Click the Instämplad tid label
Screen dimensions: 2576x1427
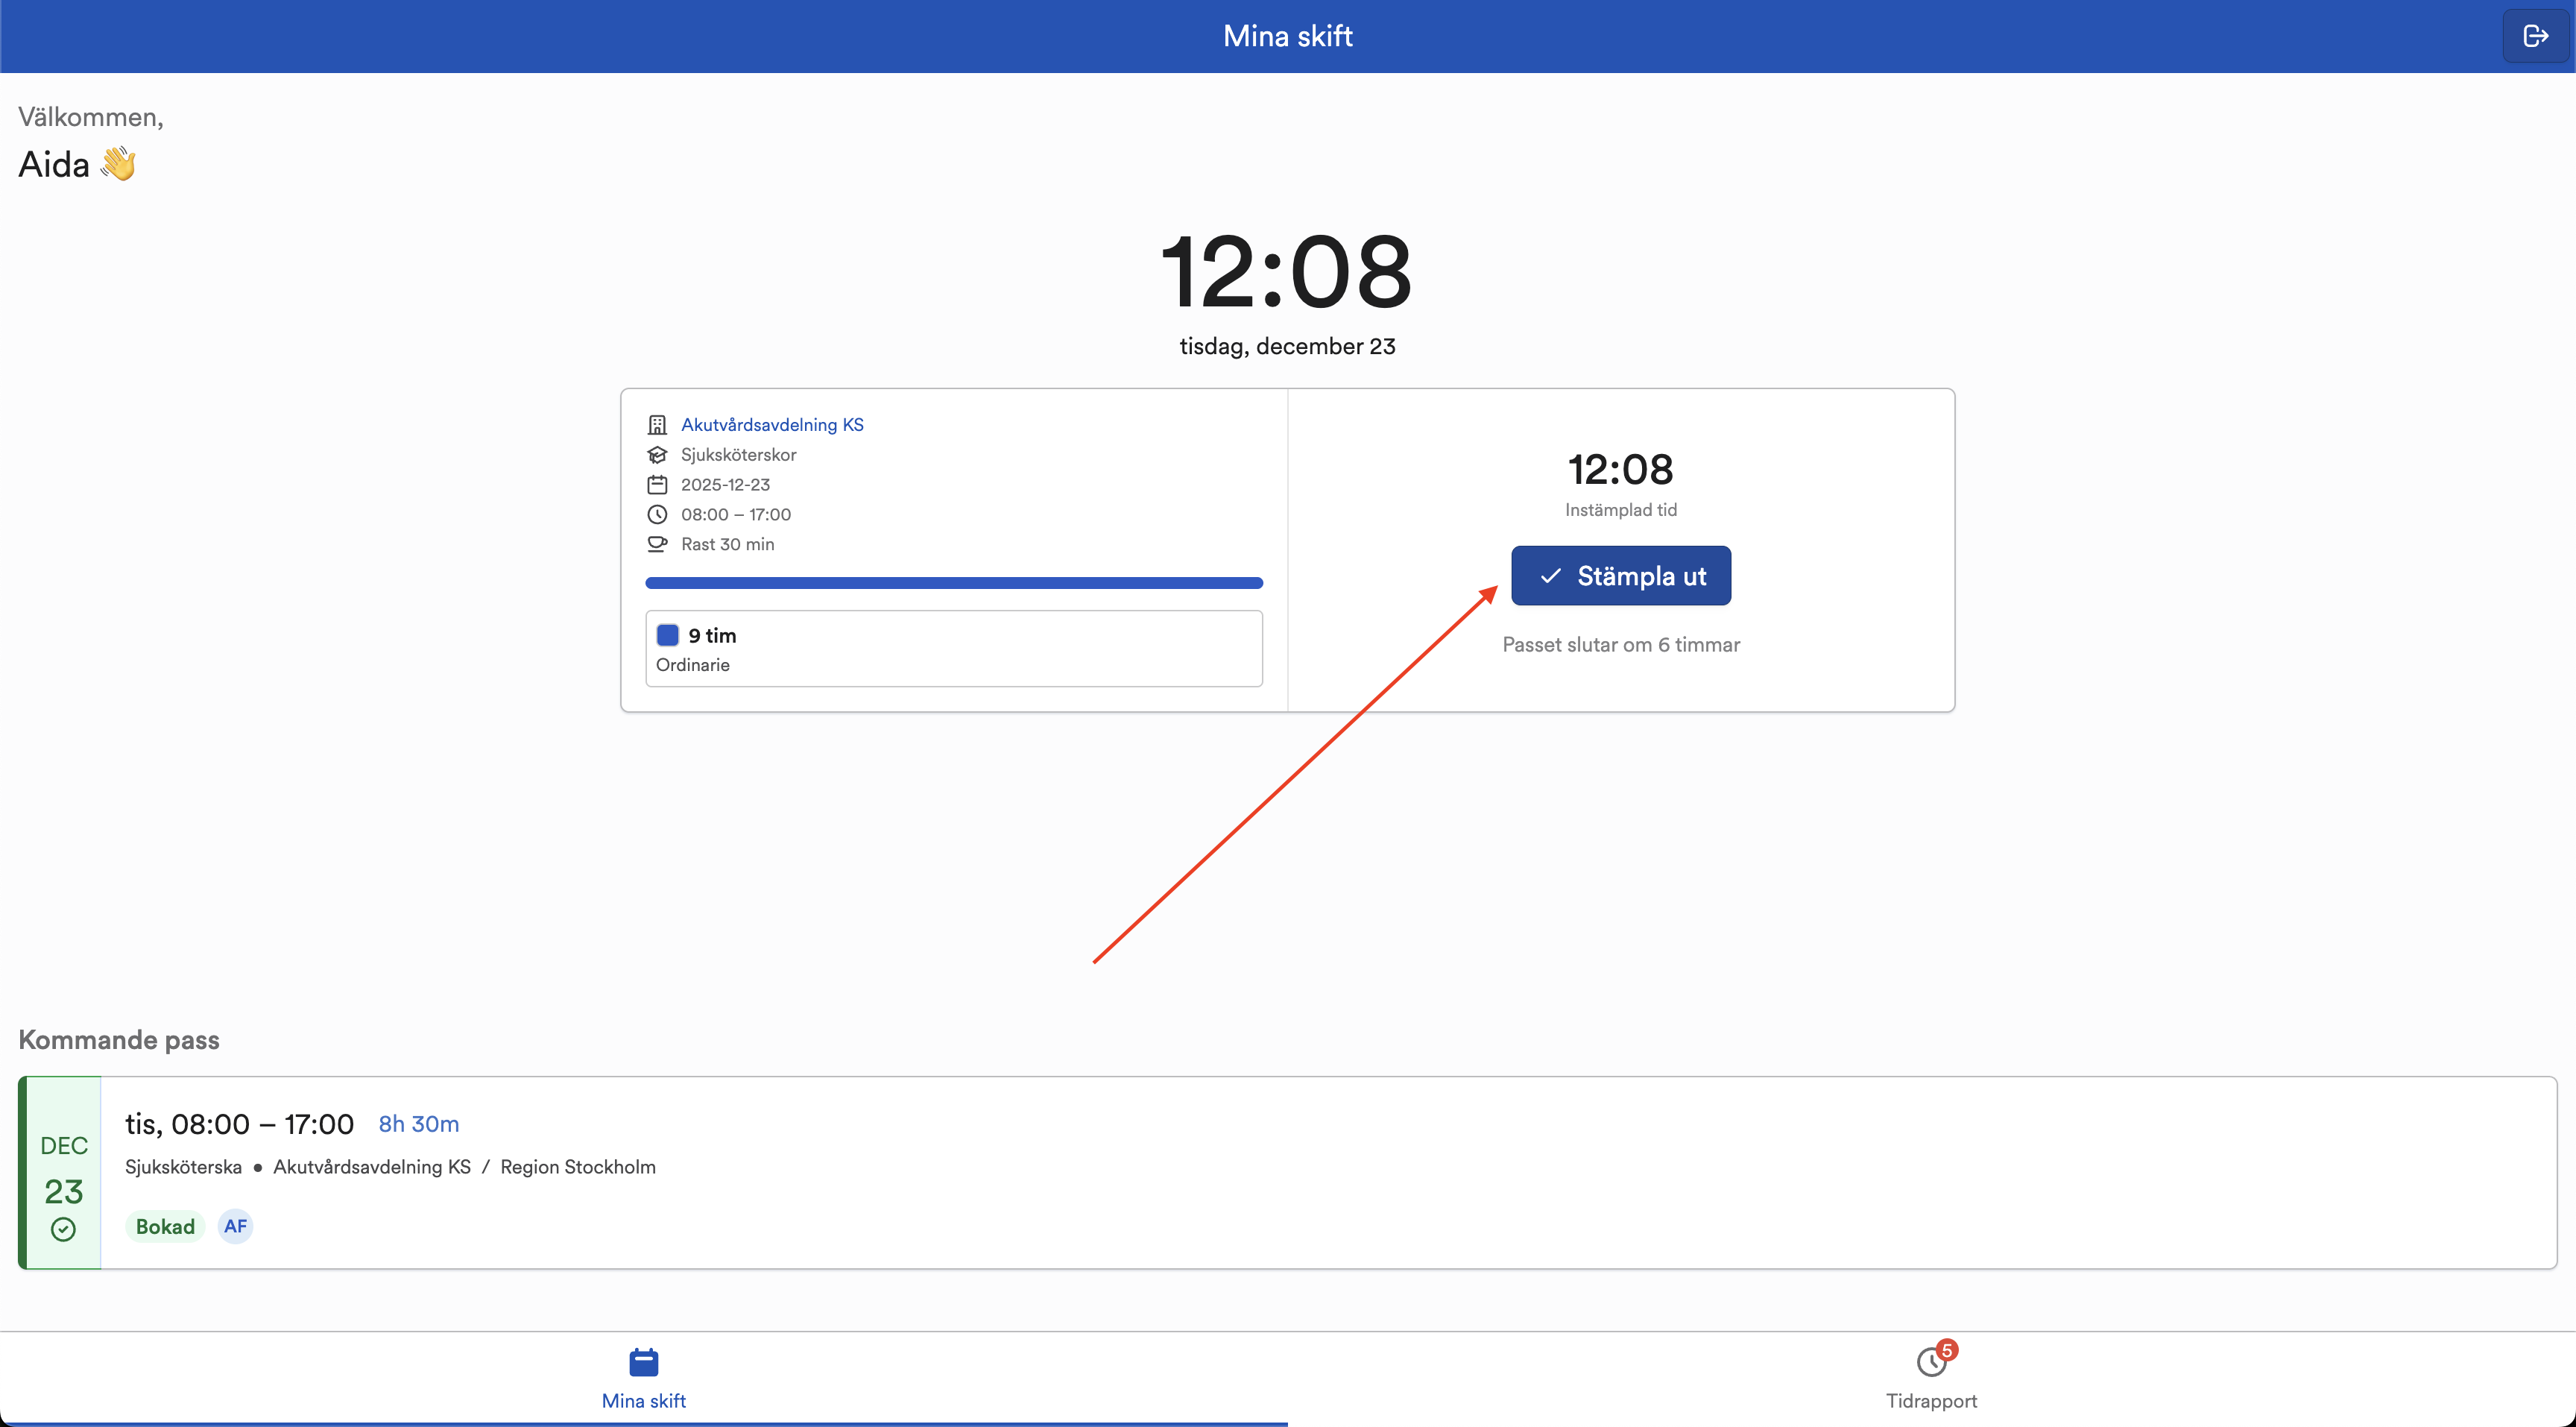point(1621,510)
